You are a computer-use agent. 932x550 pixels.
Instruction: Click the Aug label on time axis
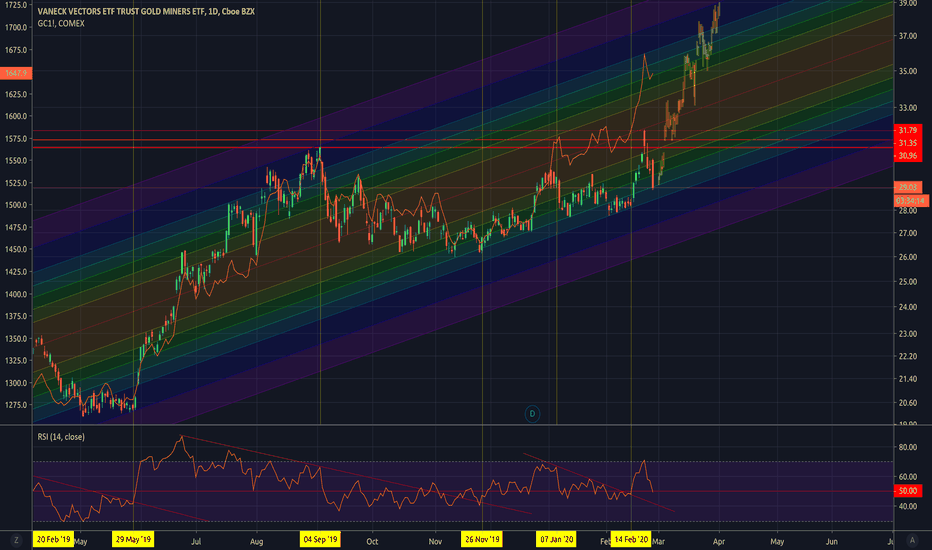click(x=257, y=542)
